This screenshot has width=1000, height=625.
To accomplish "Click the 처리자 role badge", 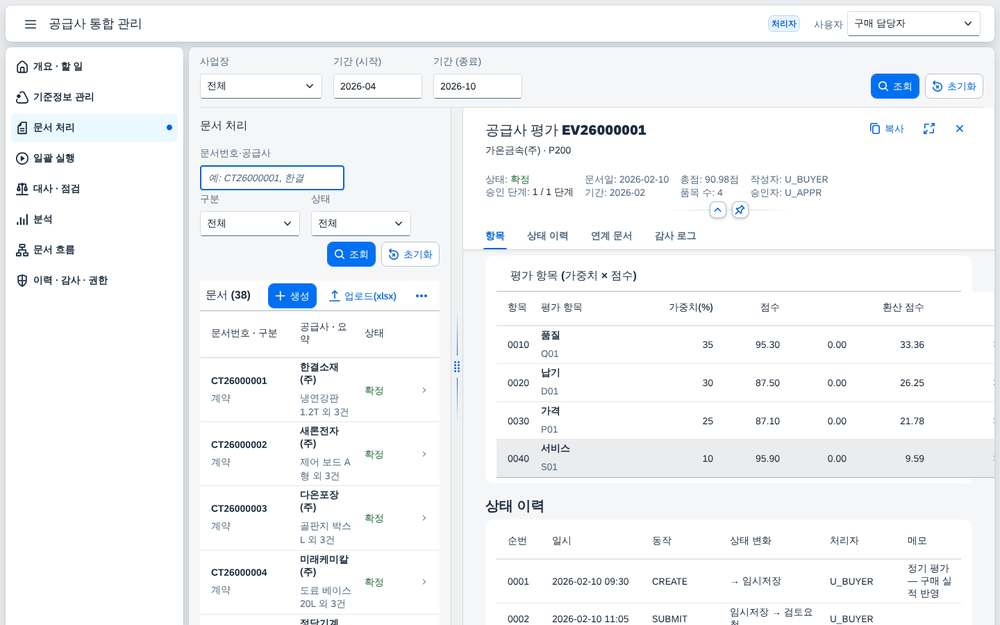I will pyautogui.click(x=784, y=24).
